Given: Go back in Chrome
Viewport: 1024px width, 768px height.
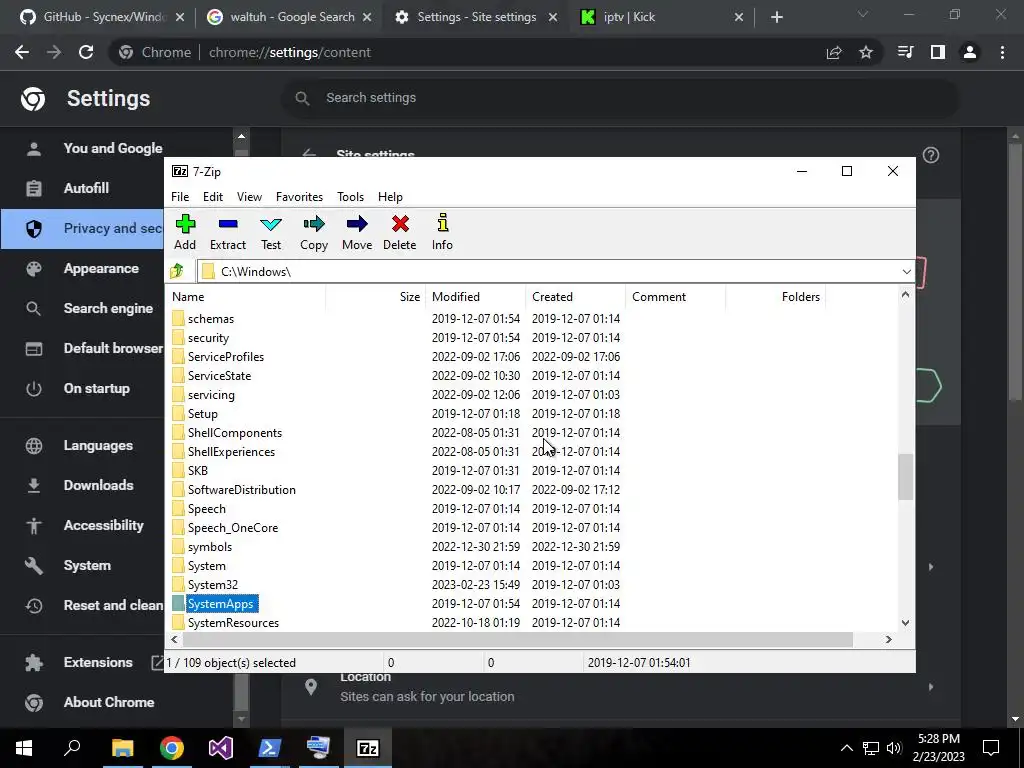Looking at the screenshot, I should click(22, 52).
